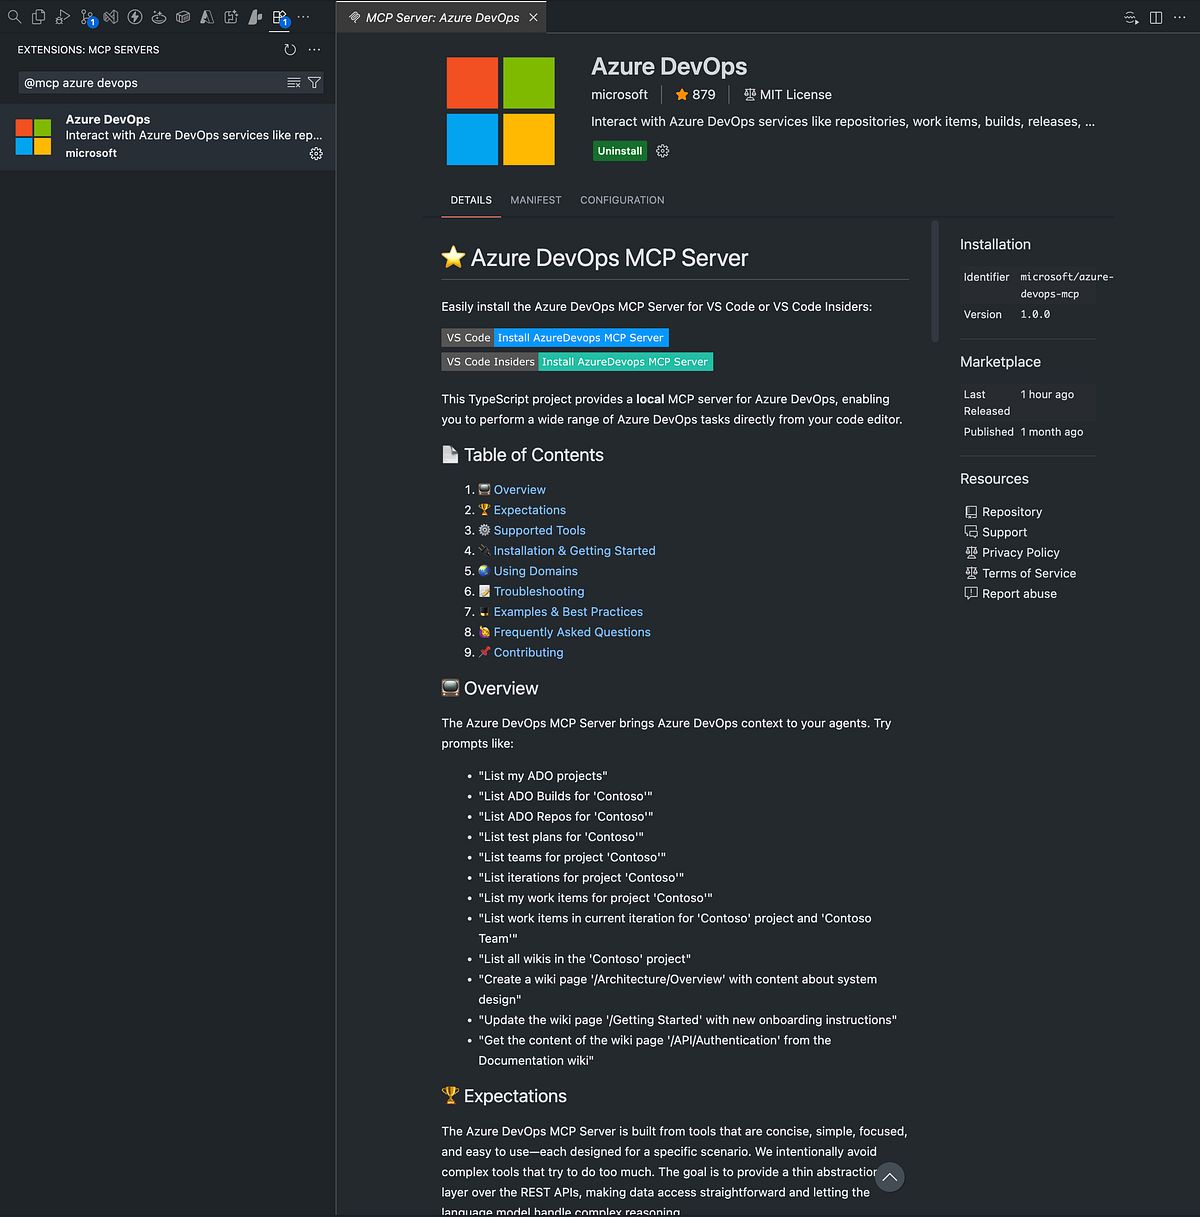Open the filter icon in the extensions search bar
The height and width of the screenshot is (1217, 1200).
point(314,83)
